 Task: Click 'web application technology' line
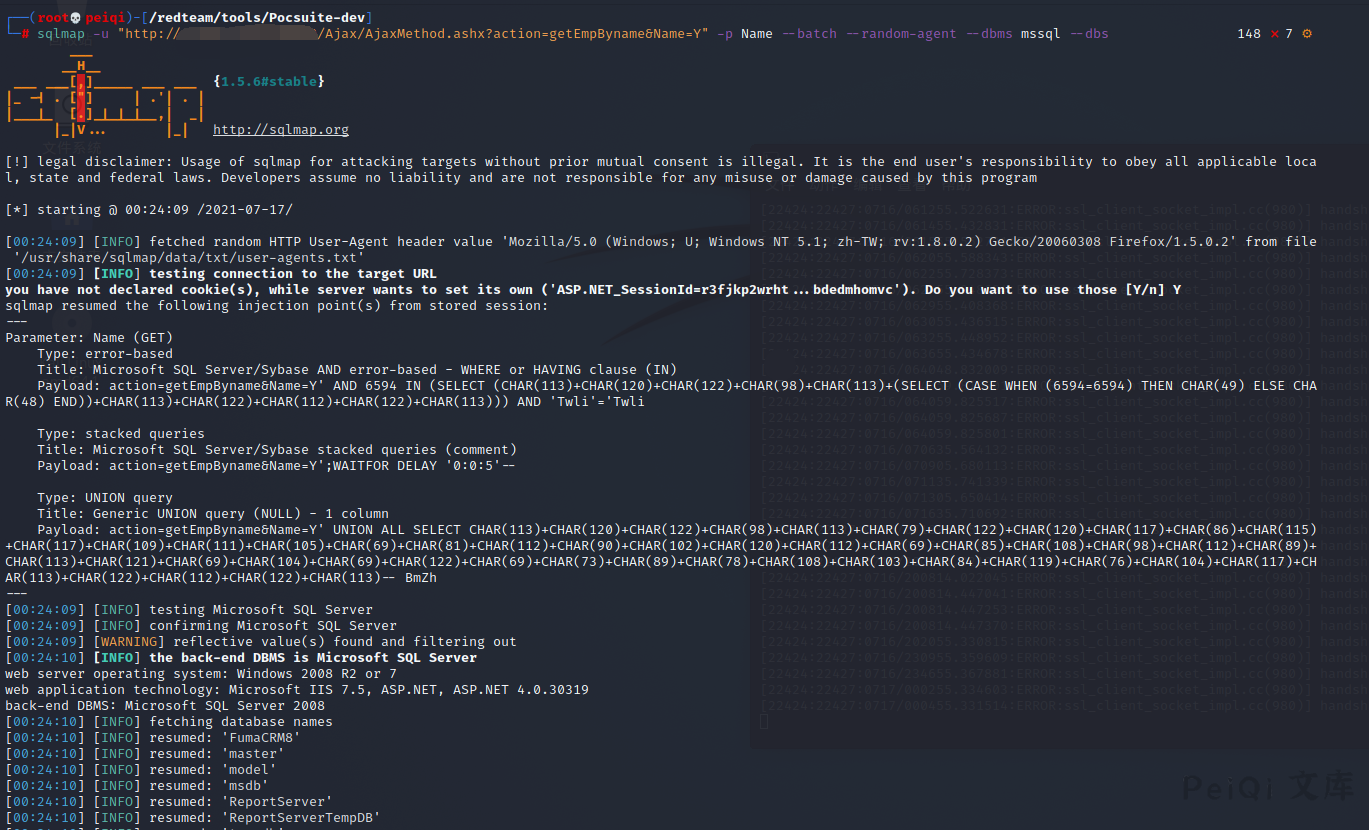click(x=297, y=690)
